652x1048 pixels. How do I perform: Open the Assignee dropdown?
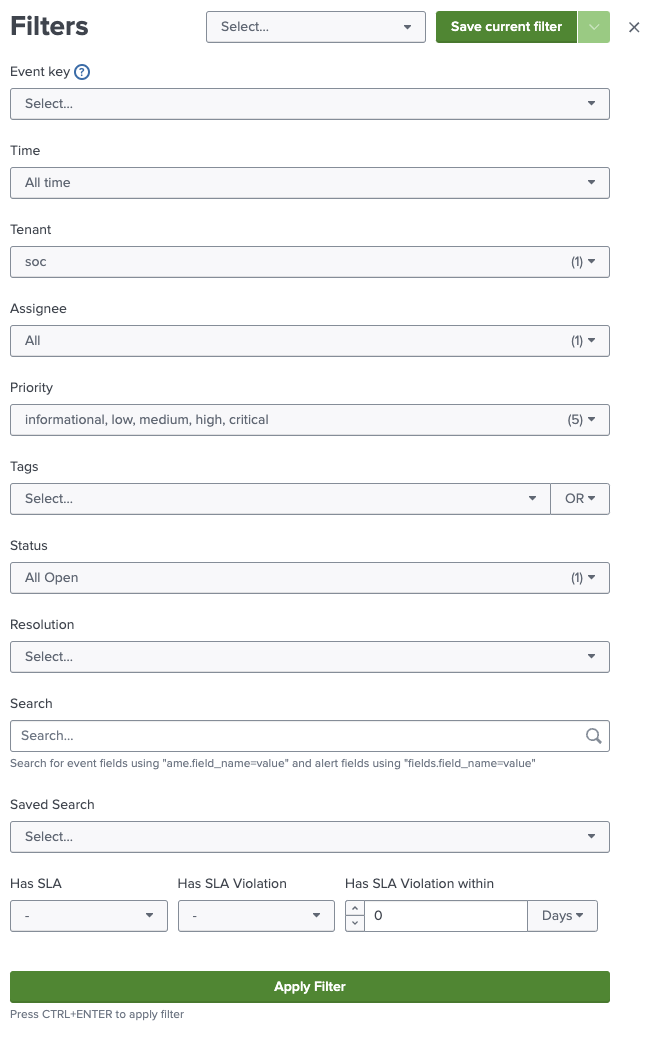click(309, 340)
